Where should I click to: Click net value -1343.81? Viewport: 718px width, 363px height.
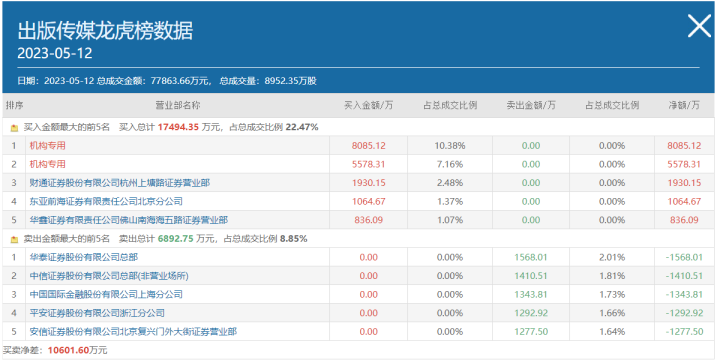click(684, 294)
